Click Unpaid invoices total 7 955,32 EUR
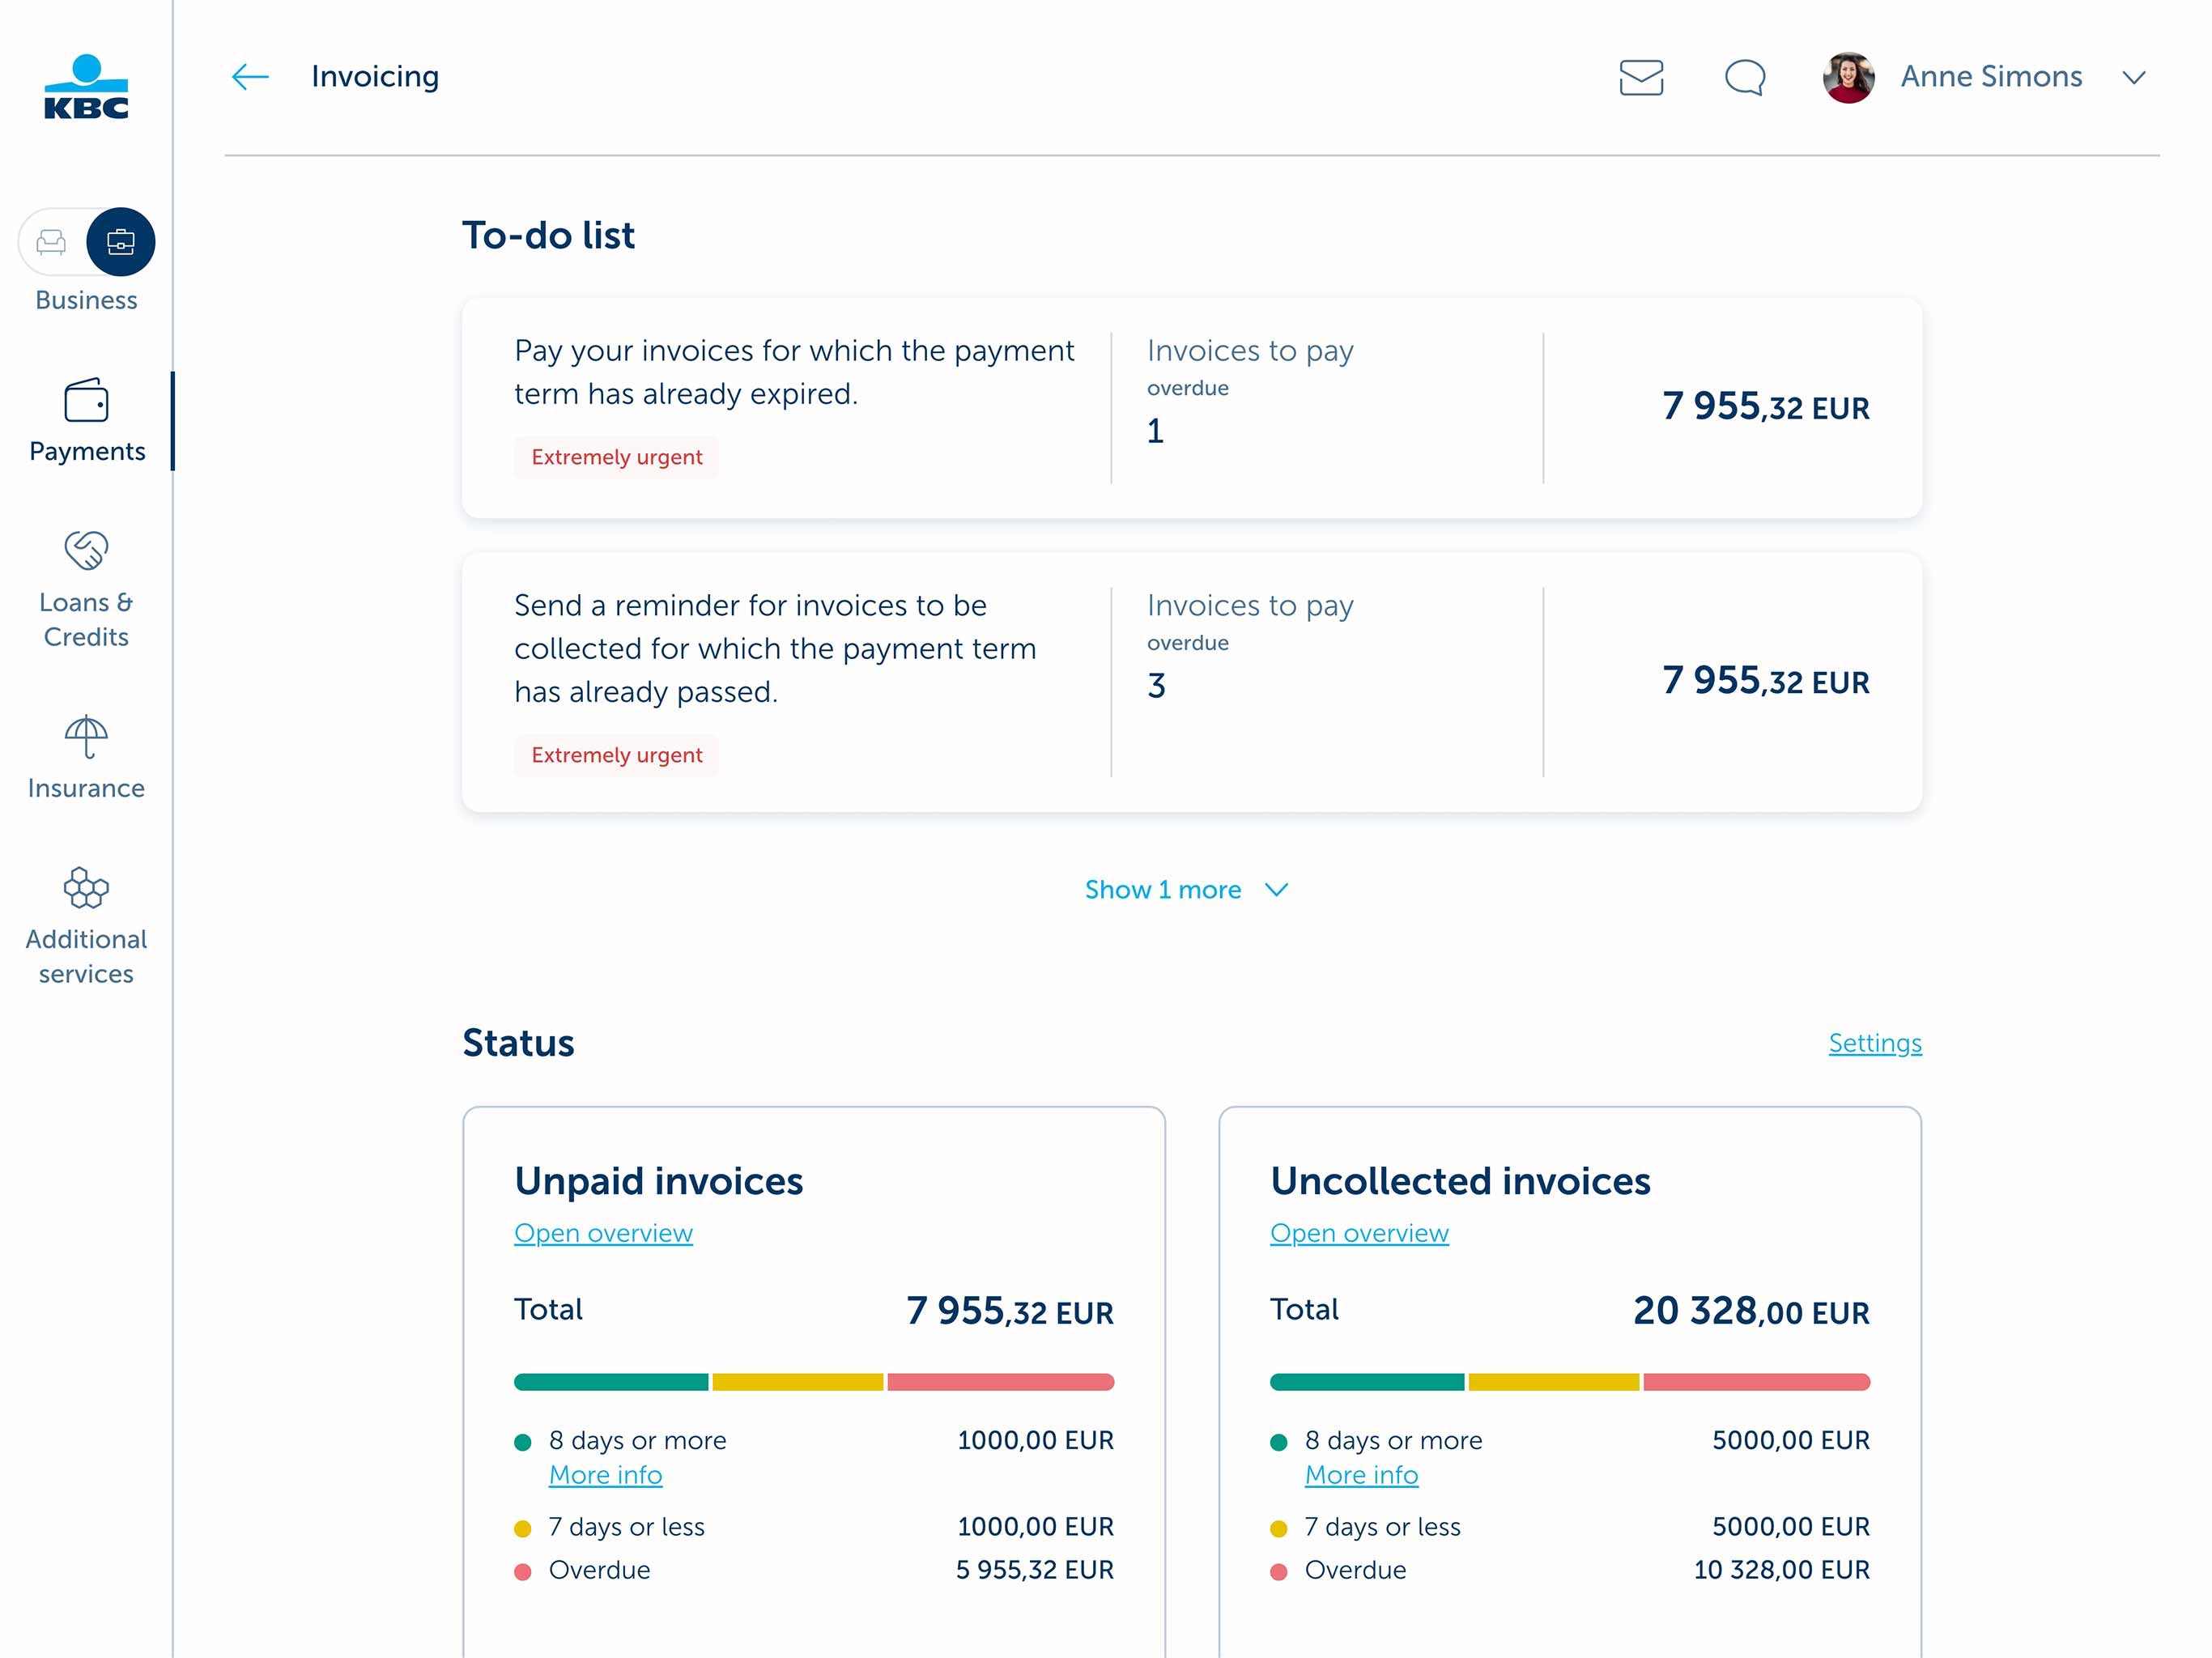This screenshot has height=1658, width=2212. [1010, 1311]
